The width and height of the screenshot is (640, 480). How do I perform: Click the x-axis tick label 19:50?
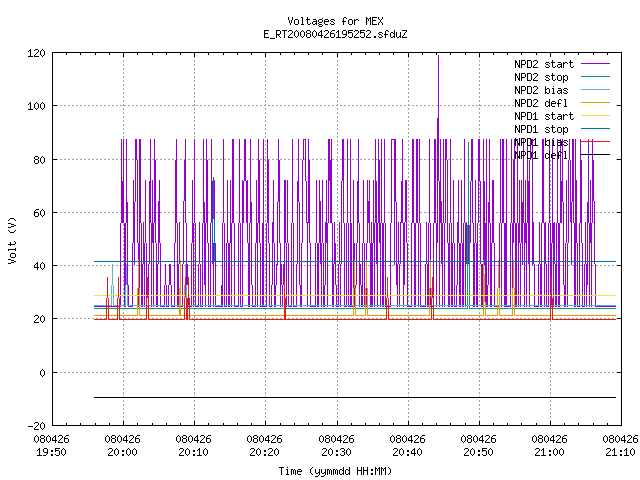(51, 452)
